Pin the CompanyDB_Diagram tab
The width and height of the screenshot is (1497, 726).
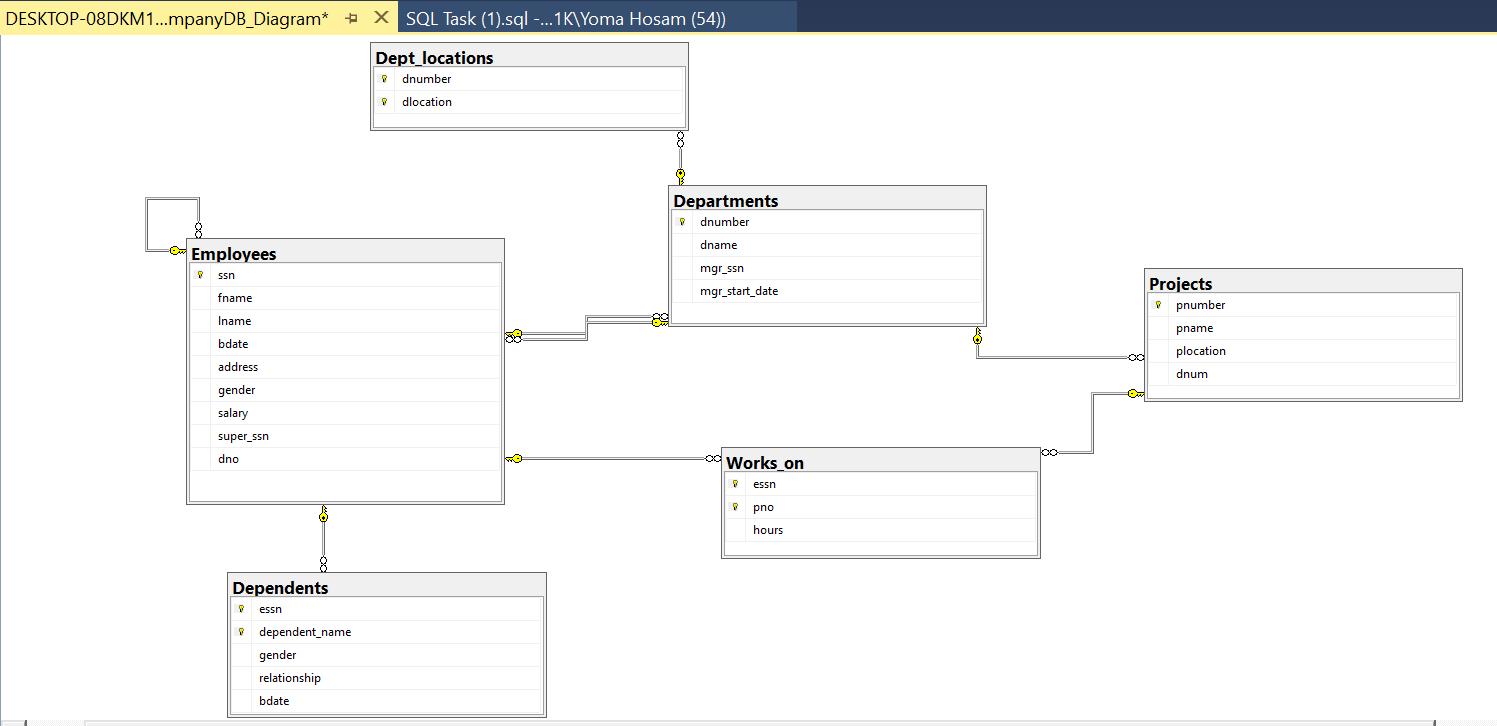351,19
